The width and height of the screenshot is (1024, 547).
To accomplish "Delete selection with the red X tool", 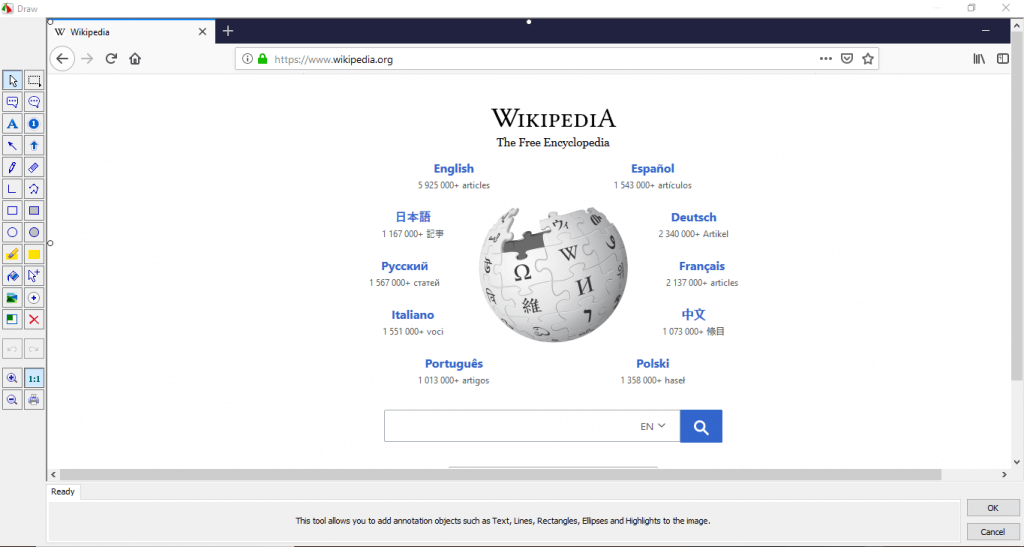I will click(34, 320).
